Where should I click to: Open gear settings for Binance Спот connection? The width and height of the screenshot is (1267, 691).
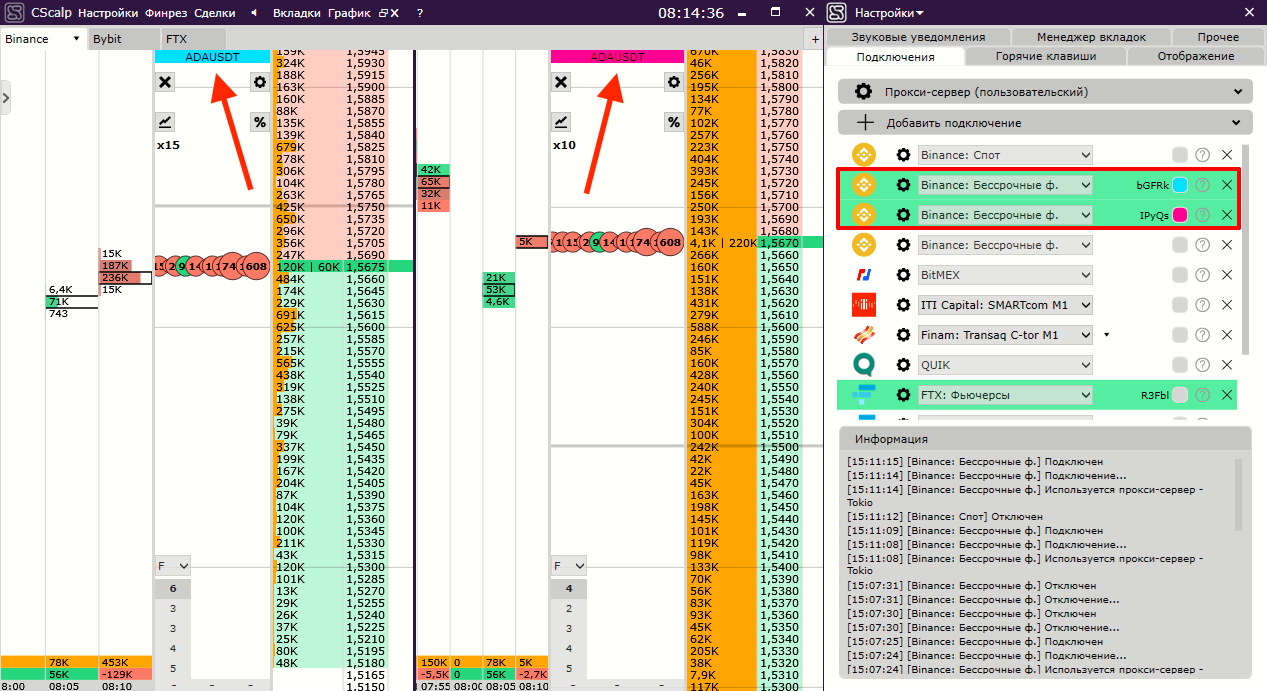(x=904, y=155)
